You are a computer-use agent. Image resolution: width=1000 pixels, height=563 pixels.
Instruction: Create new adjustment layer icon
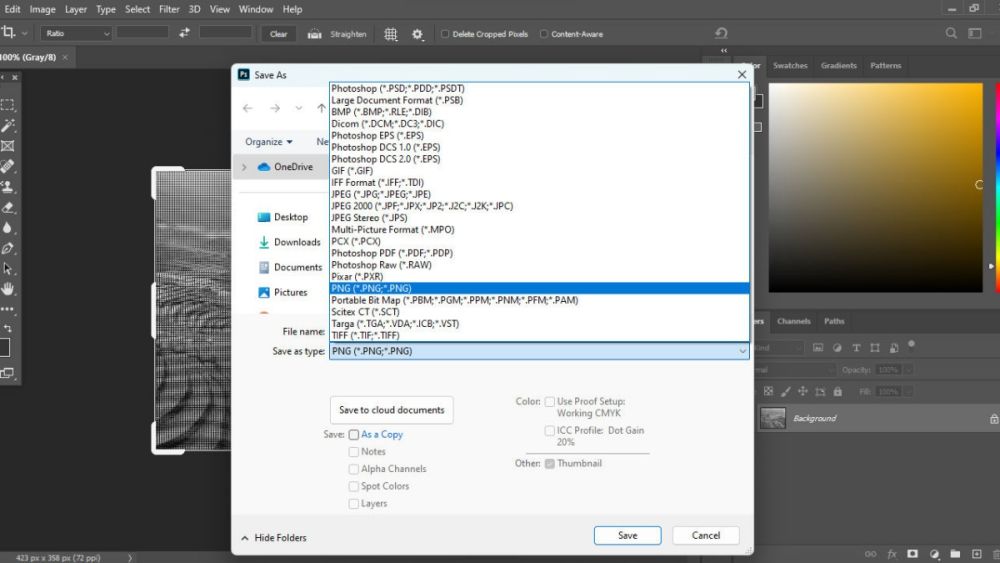point(934,553)
